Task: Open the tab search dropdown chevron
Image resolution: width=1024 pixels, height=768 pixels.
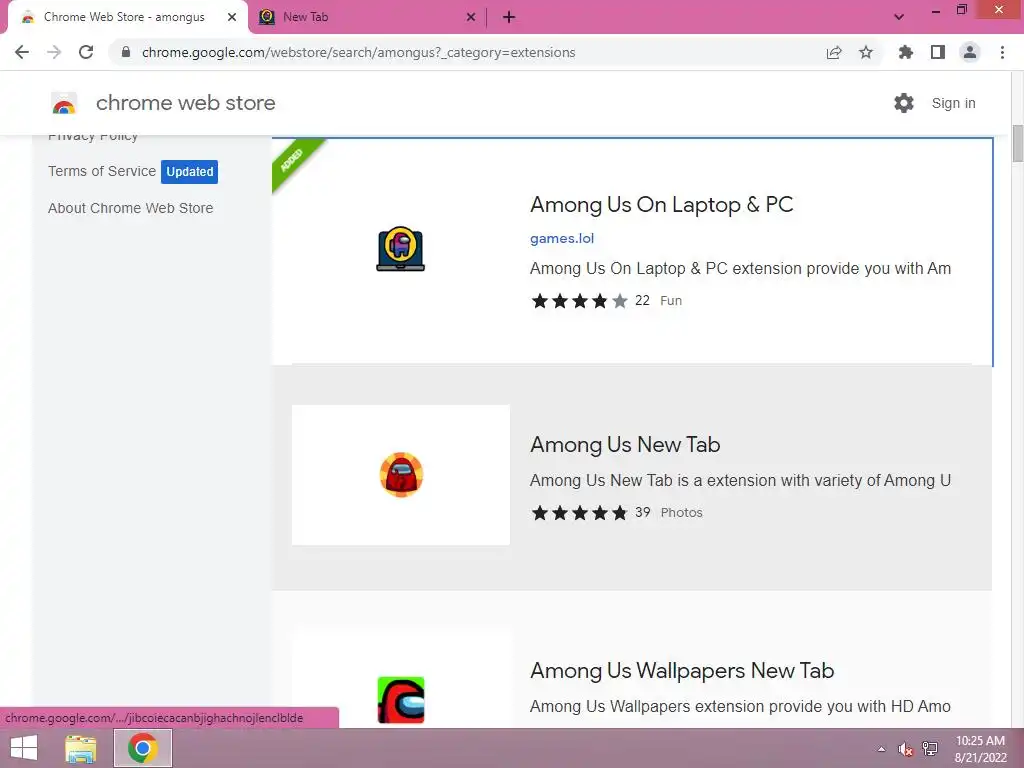Action: 899,17
